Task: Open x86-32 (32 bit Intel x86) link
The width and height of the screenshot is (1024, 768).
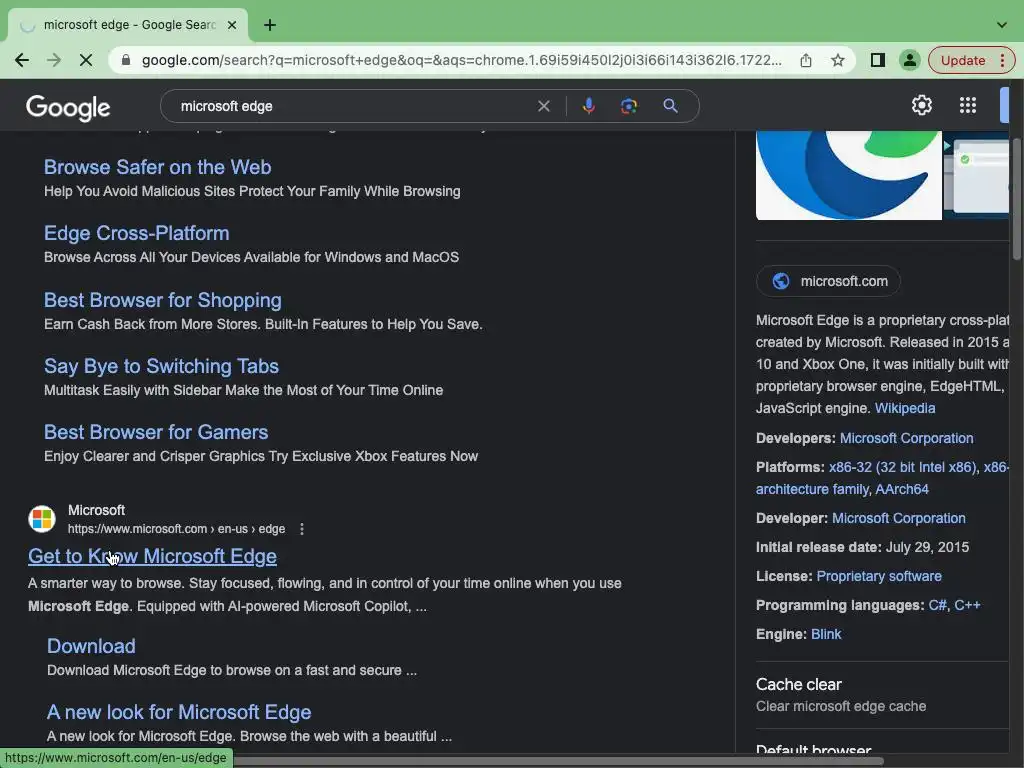Action: point(903,467)
